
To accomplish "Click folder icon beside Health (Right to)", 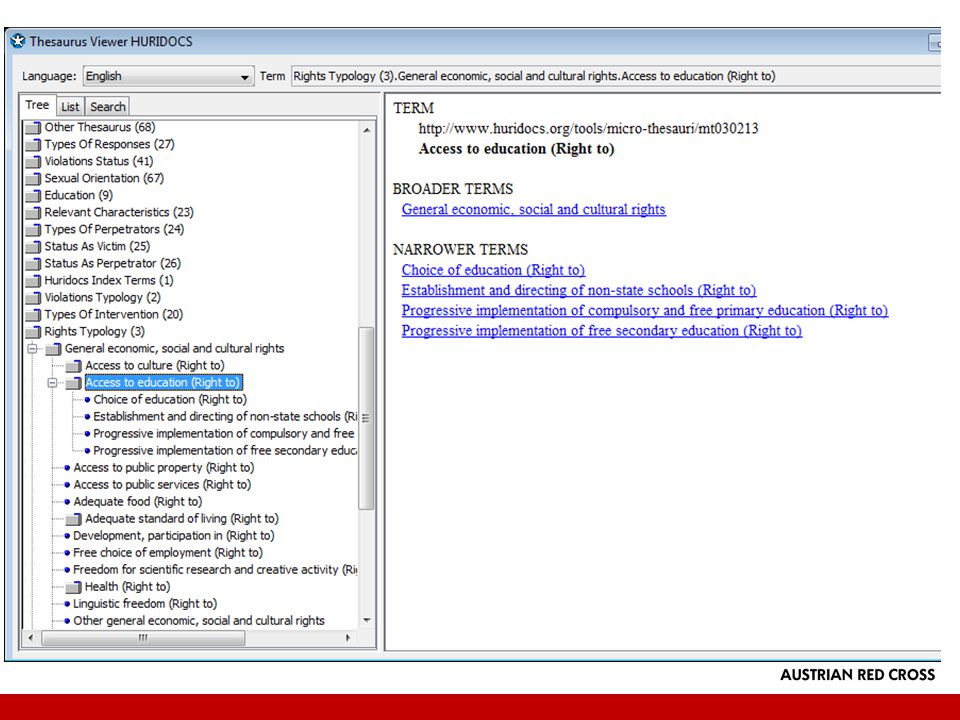I will point(73,587).
